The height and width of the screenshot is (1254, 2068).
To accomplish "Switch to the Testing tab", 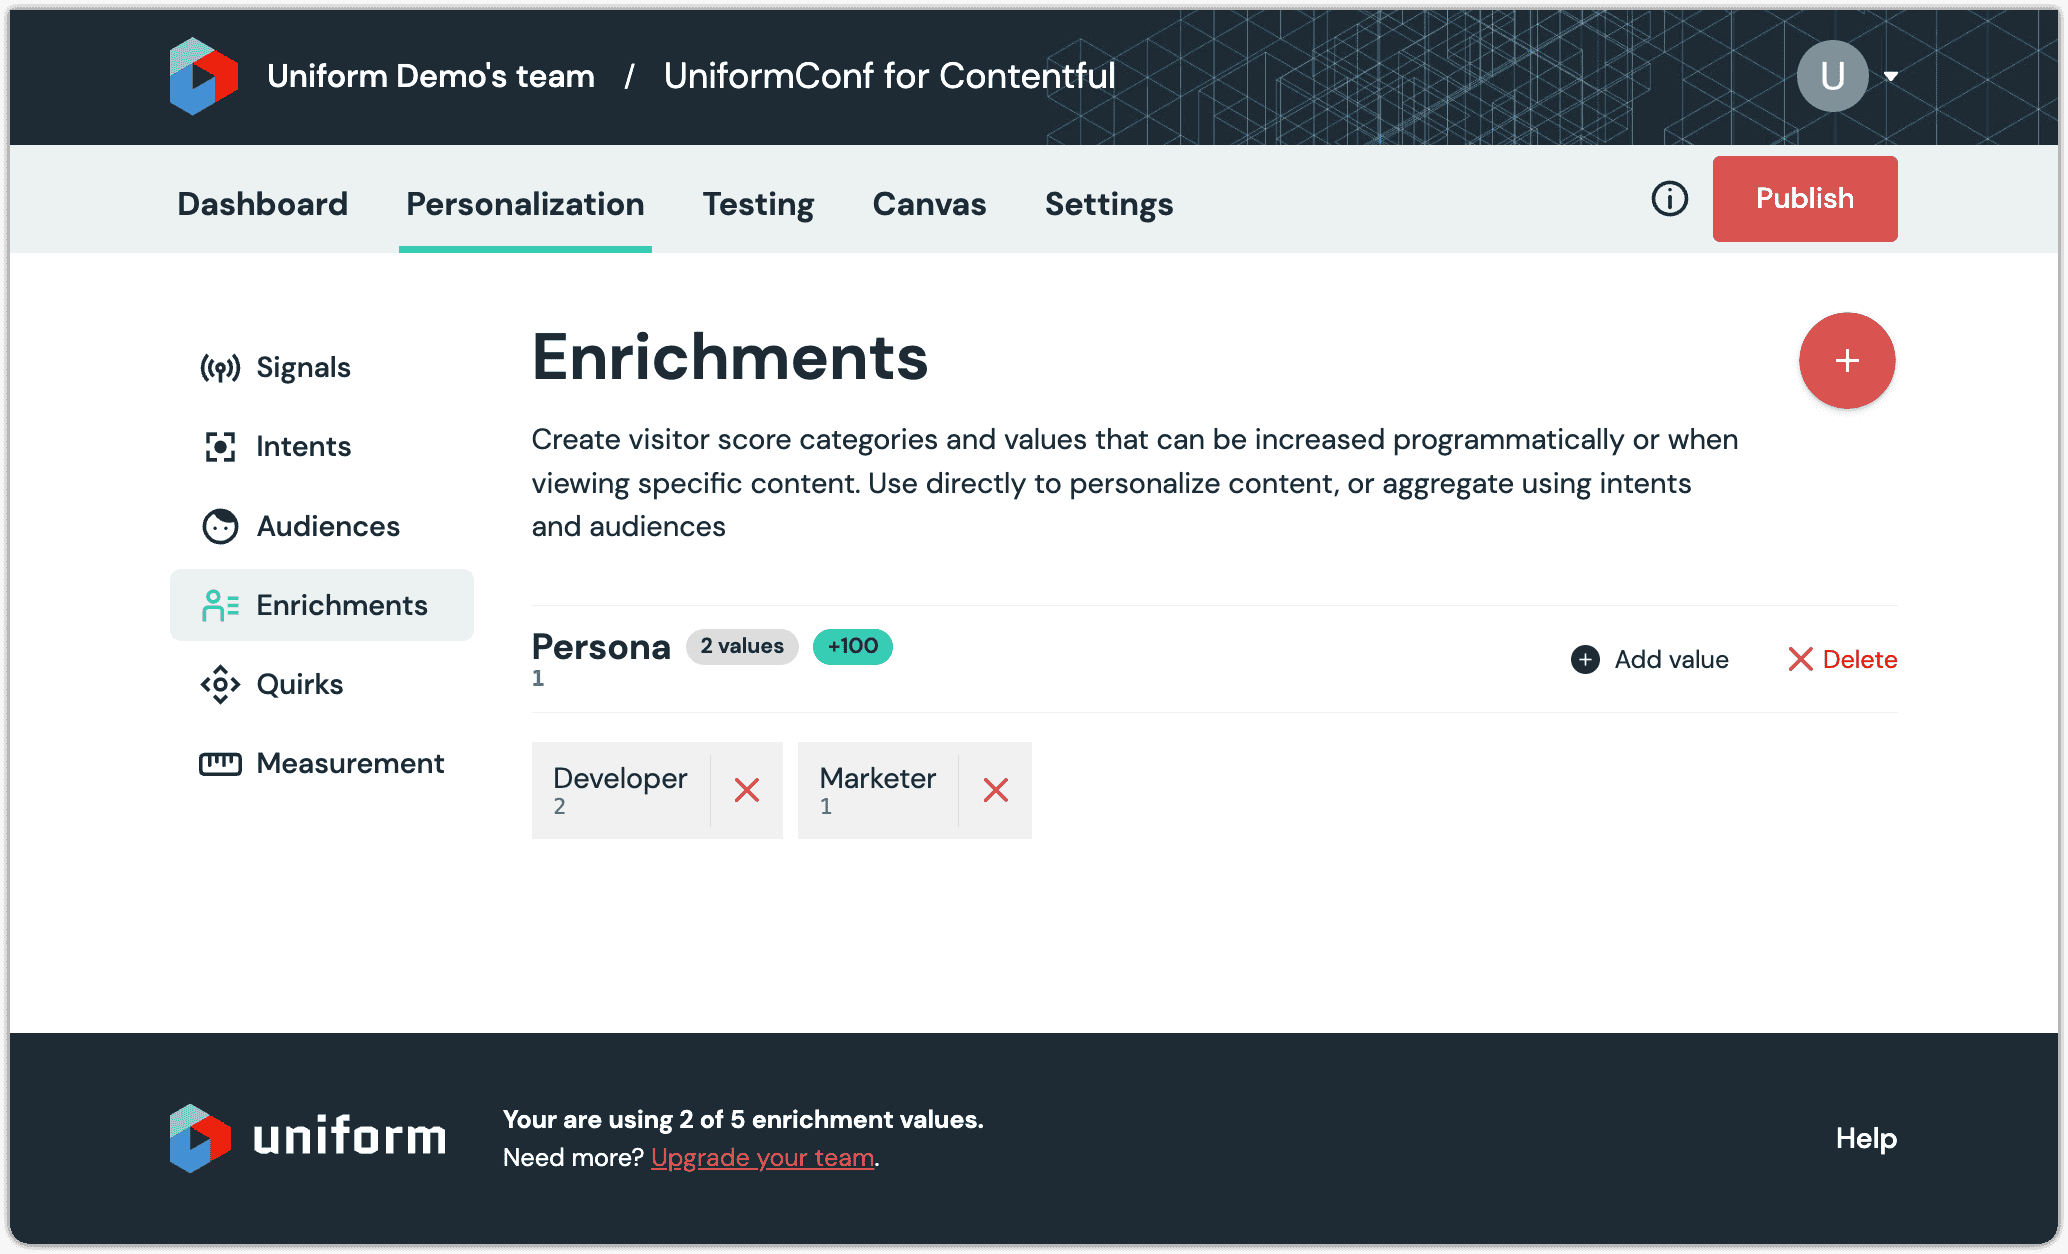I will click(758, 204).
